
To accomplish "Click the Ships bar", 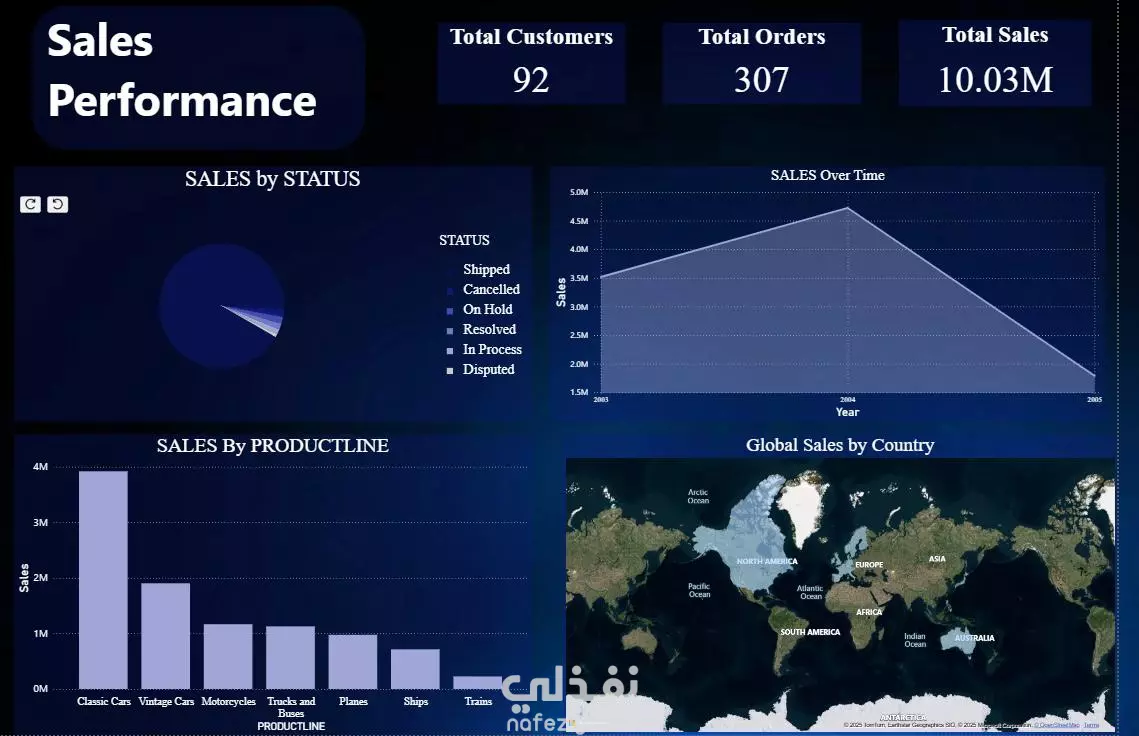I will (416, 669).
